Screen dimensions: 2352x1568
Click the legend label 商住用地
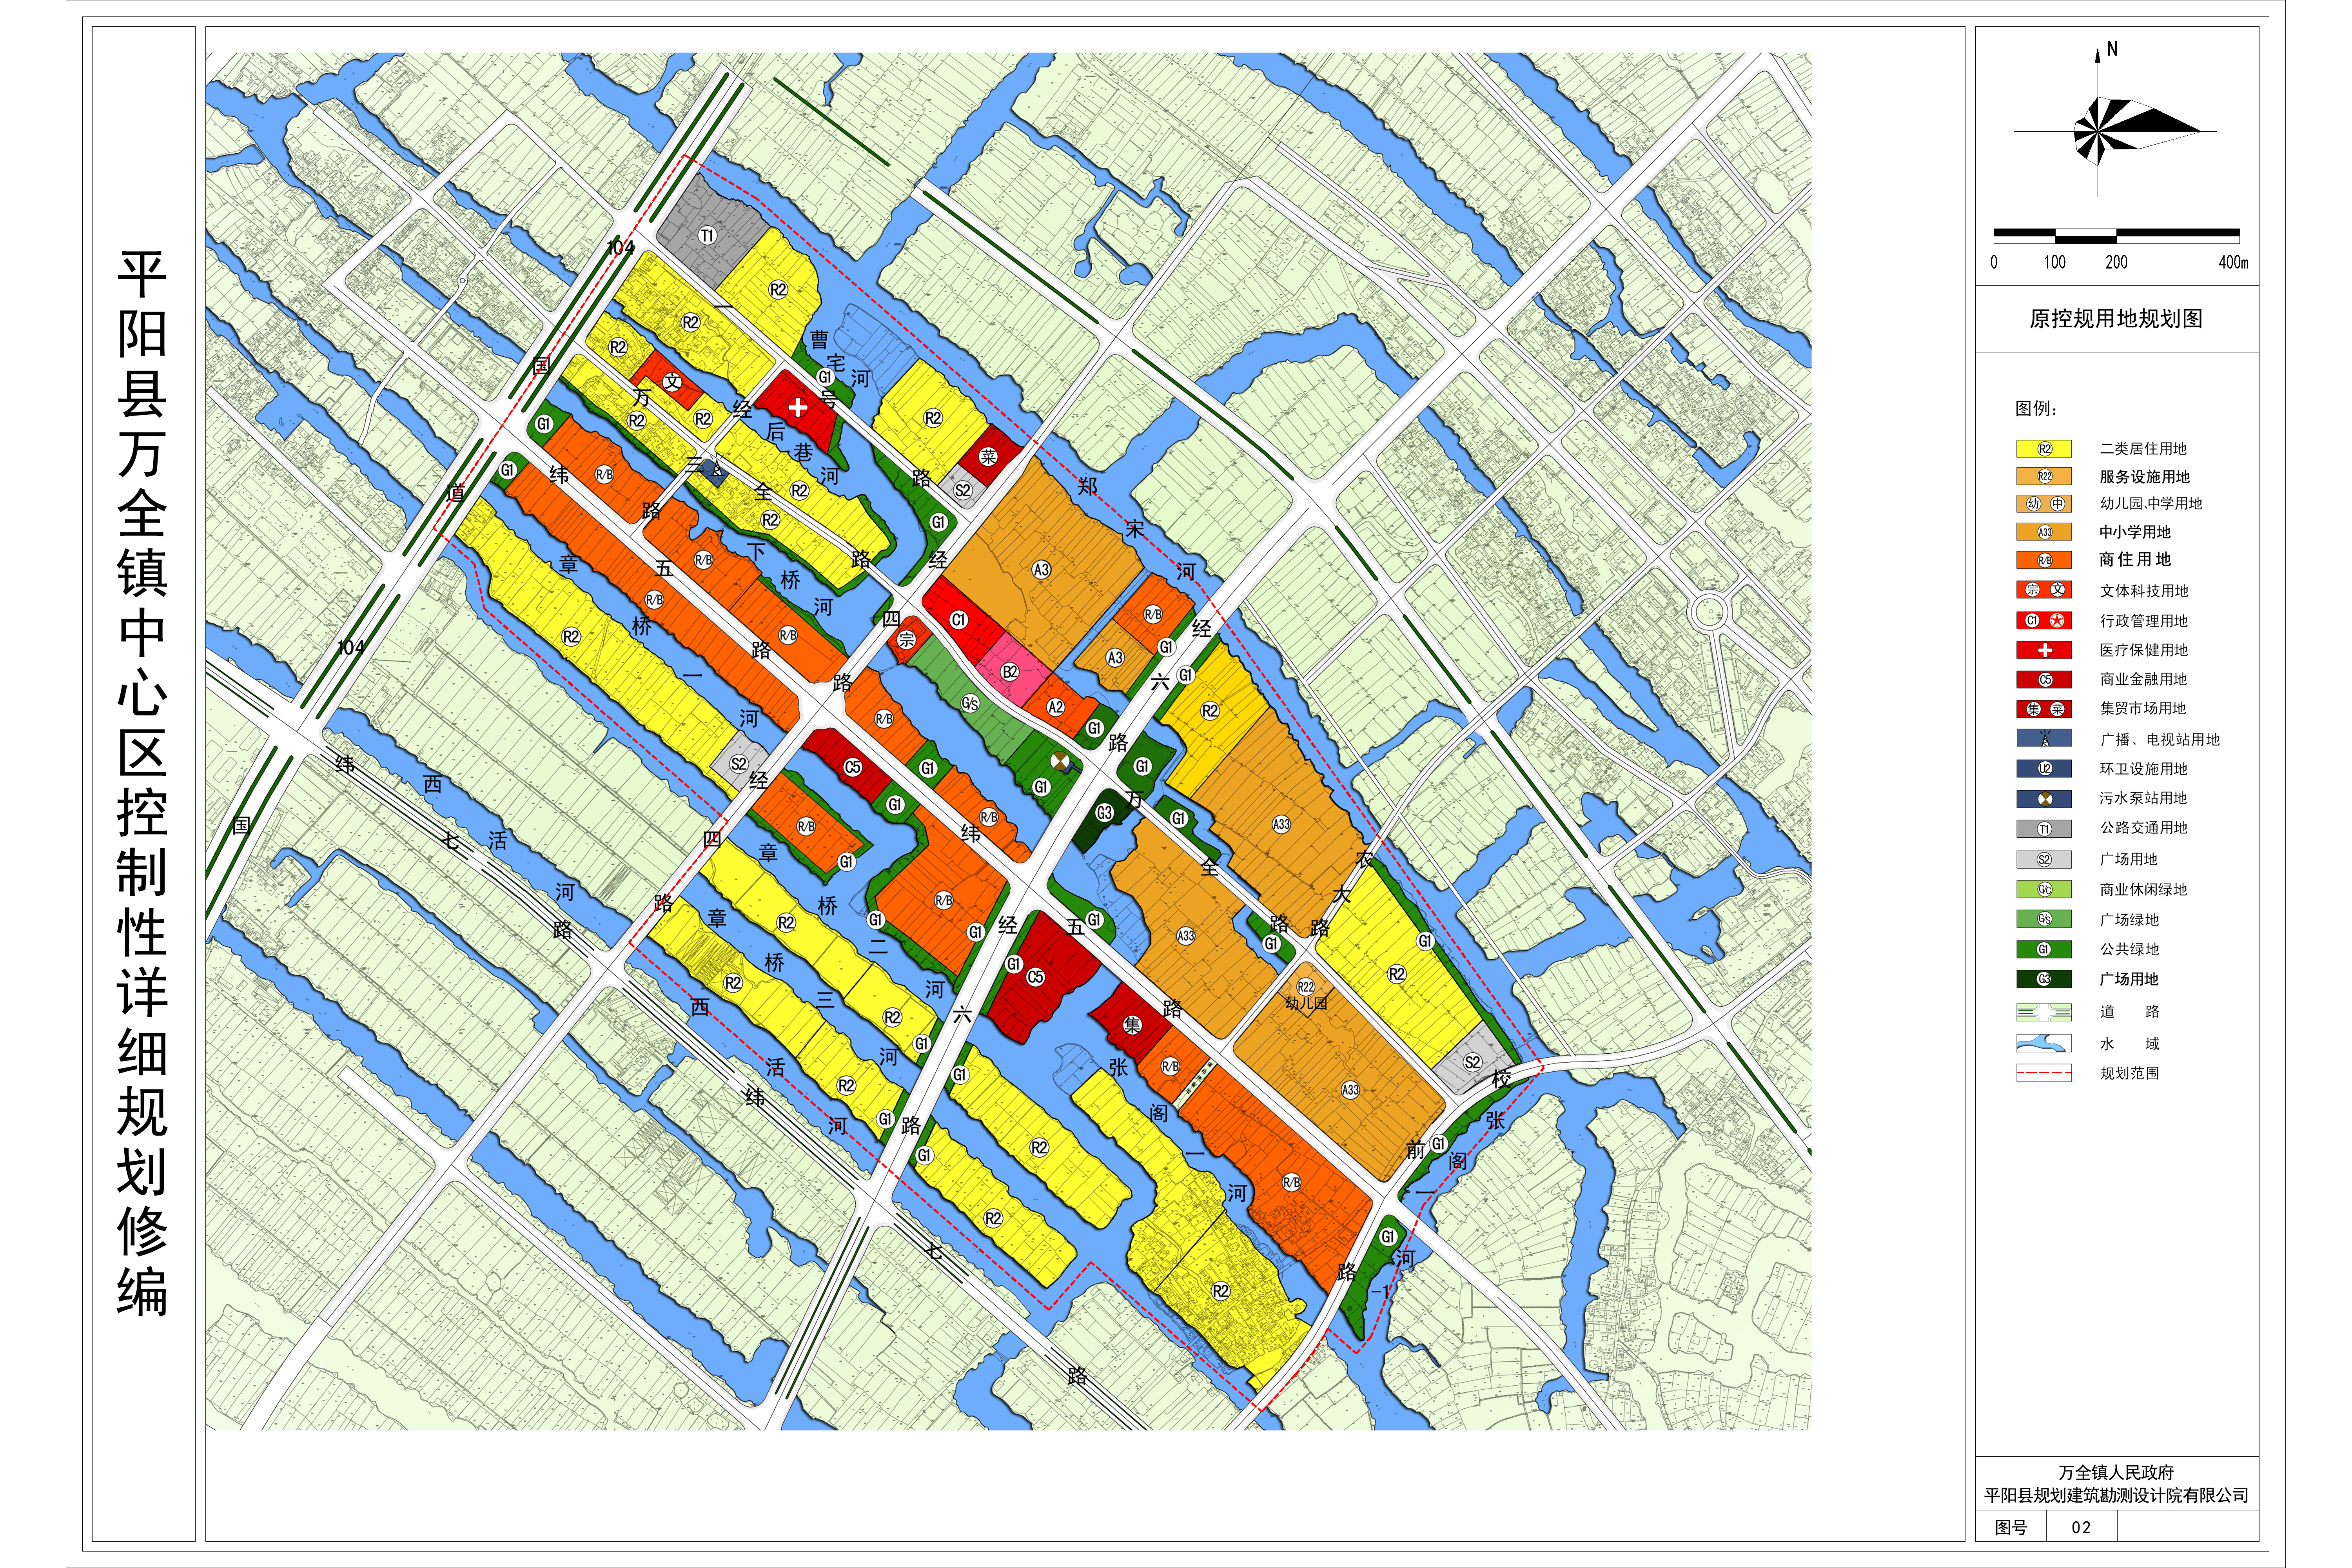[x=2135, y=560]
